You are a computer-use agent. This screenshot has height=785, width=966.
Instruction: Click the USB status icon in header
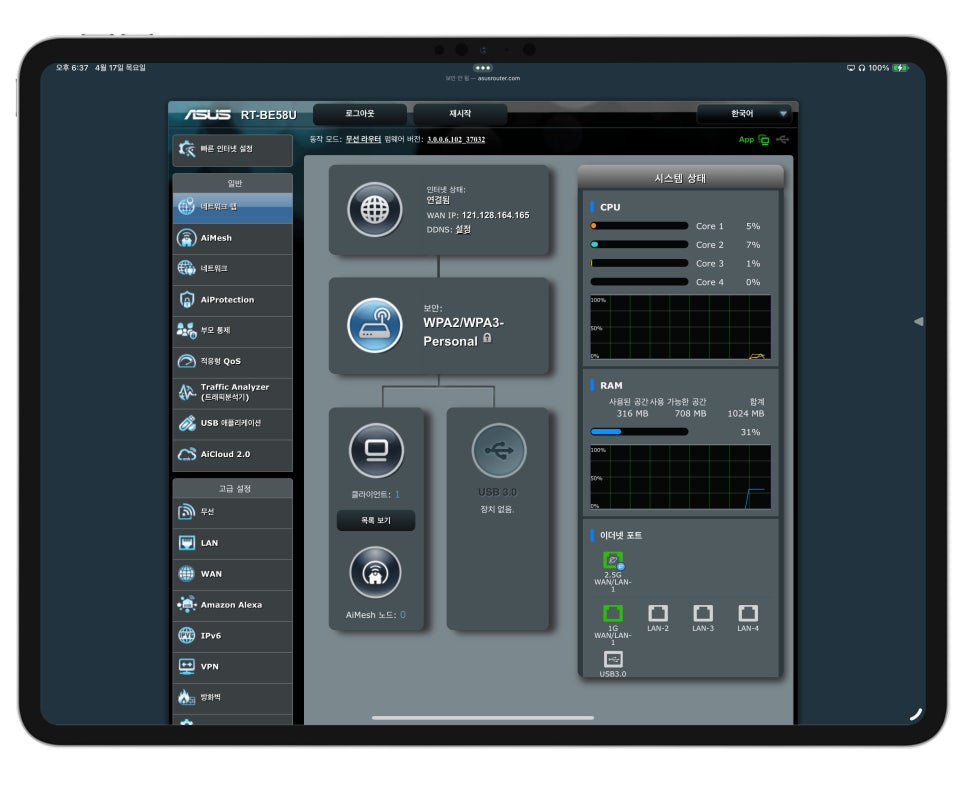coord(782,140)
